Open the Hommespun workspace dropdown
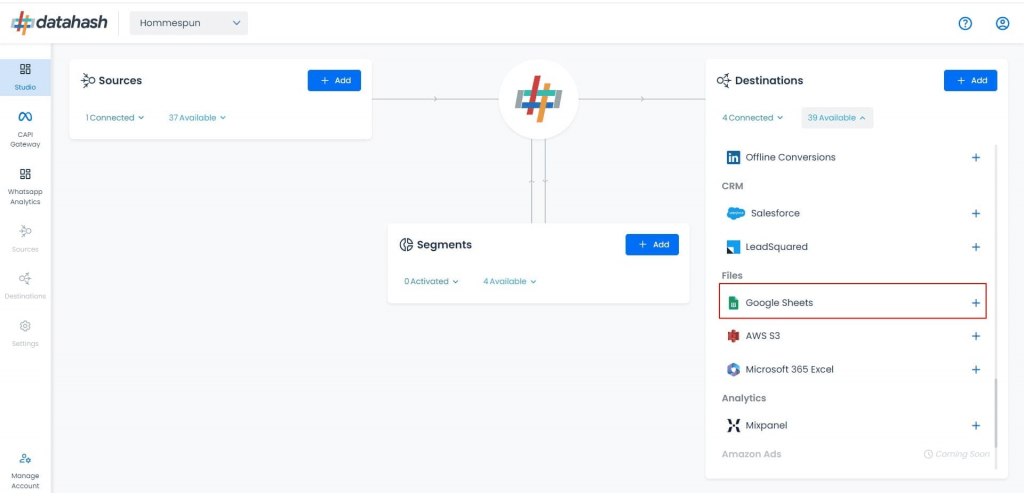The image size is (1024, 493). point(189,23)
